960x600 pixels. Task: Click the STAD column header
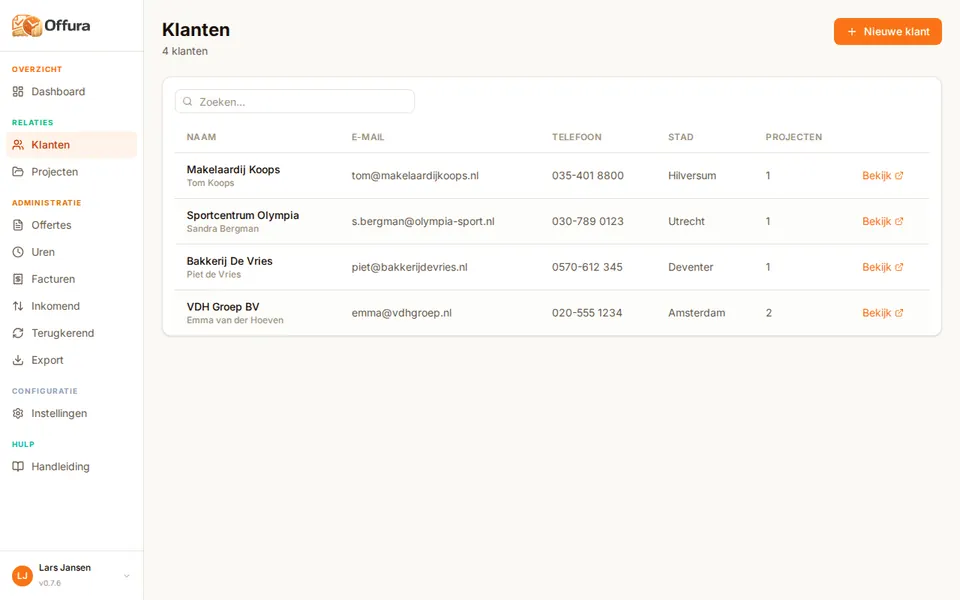point(681,137)
